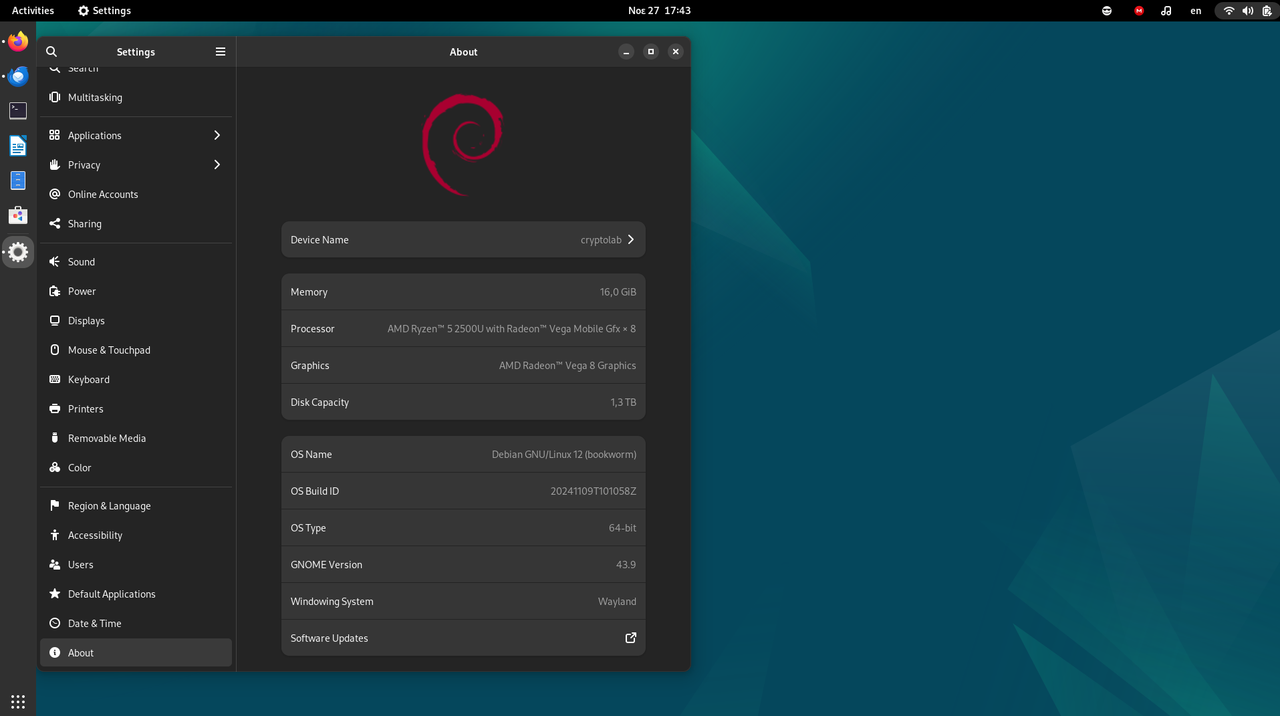
Task: Click disk capacity value '1,3 TB'
Action: coord(623,402)
